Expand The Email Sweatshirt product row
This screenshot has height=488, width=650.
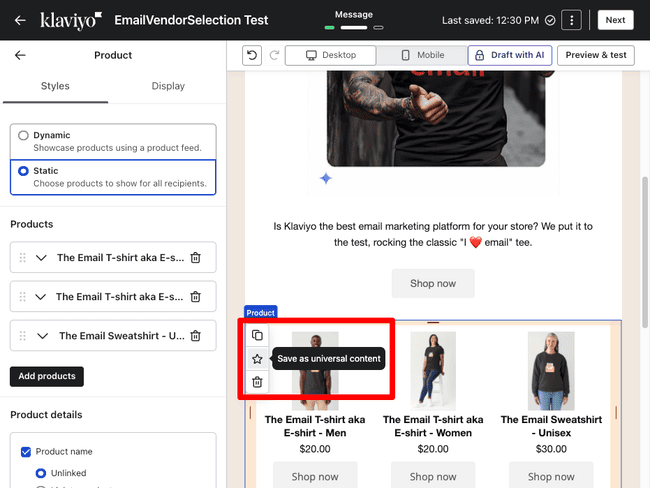click(x=41, y=336)
